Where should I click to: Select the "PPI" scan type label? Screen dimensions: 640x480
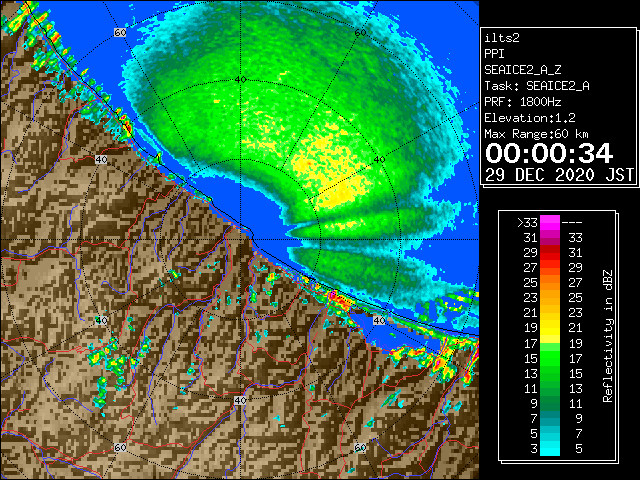click(x=494, y=54)
